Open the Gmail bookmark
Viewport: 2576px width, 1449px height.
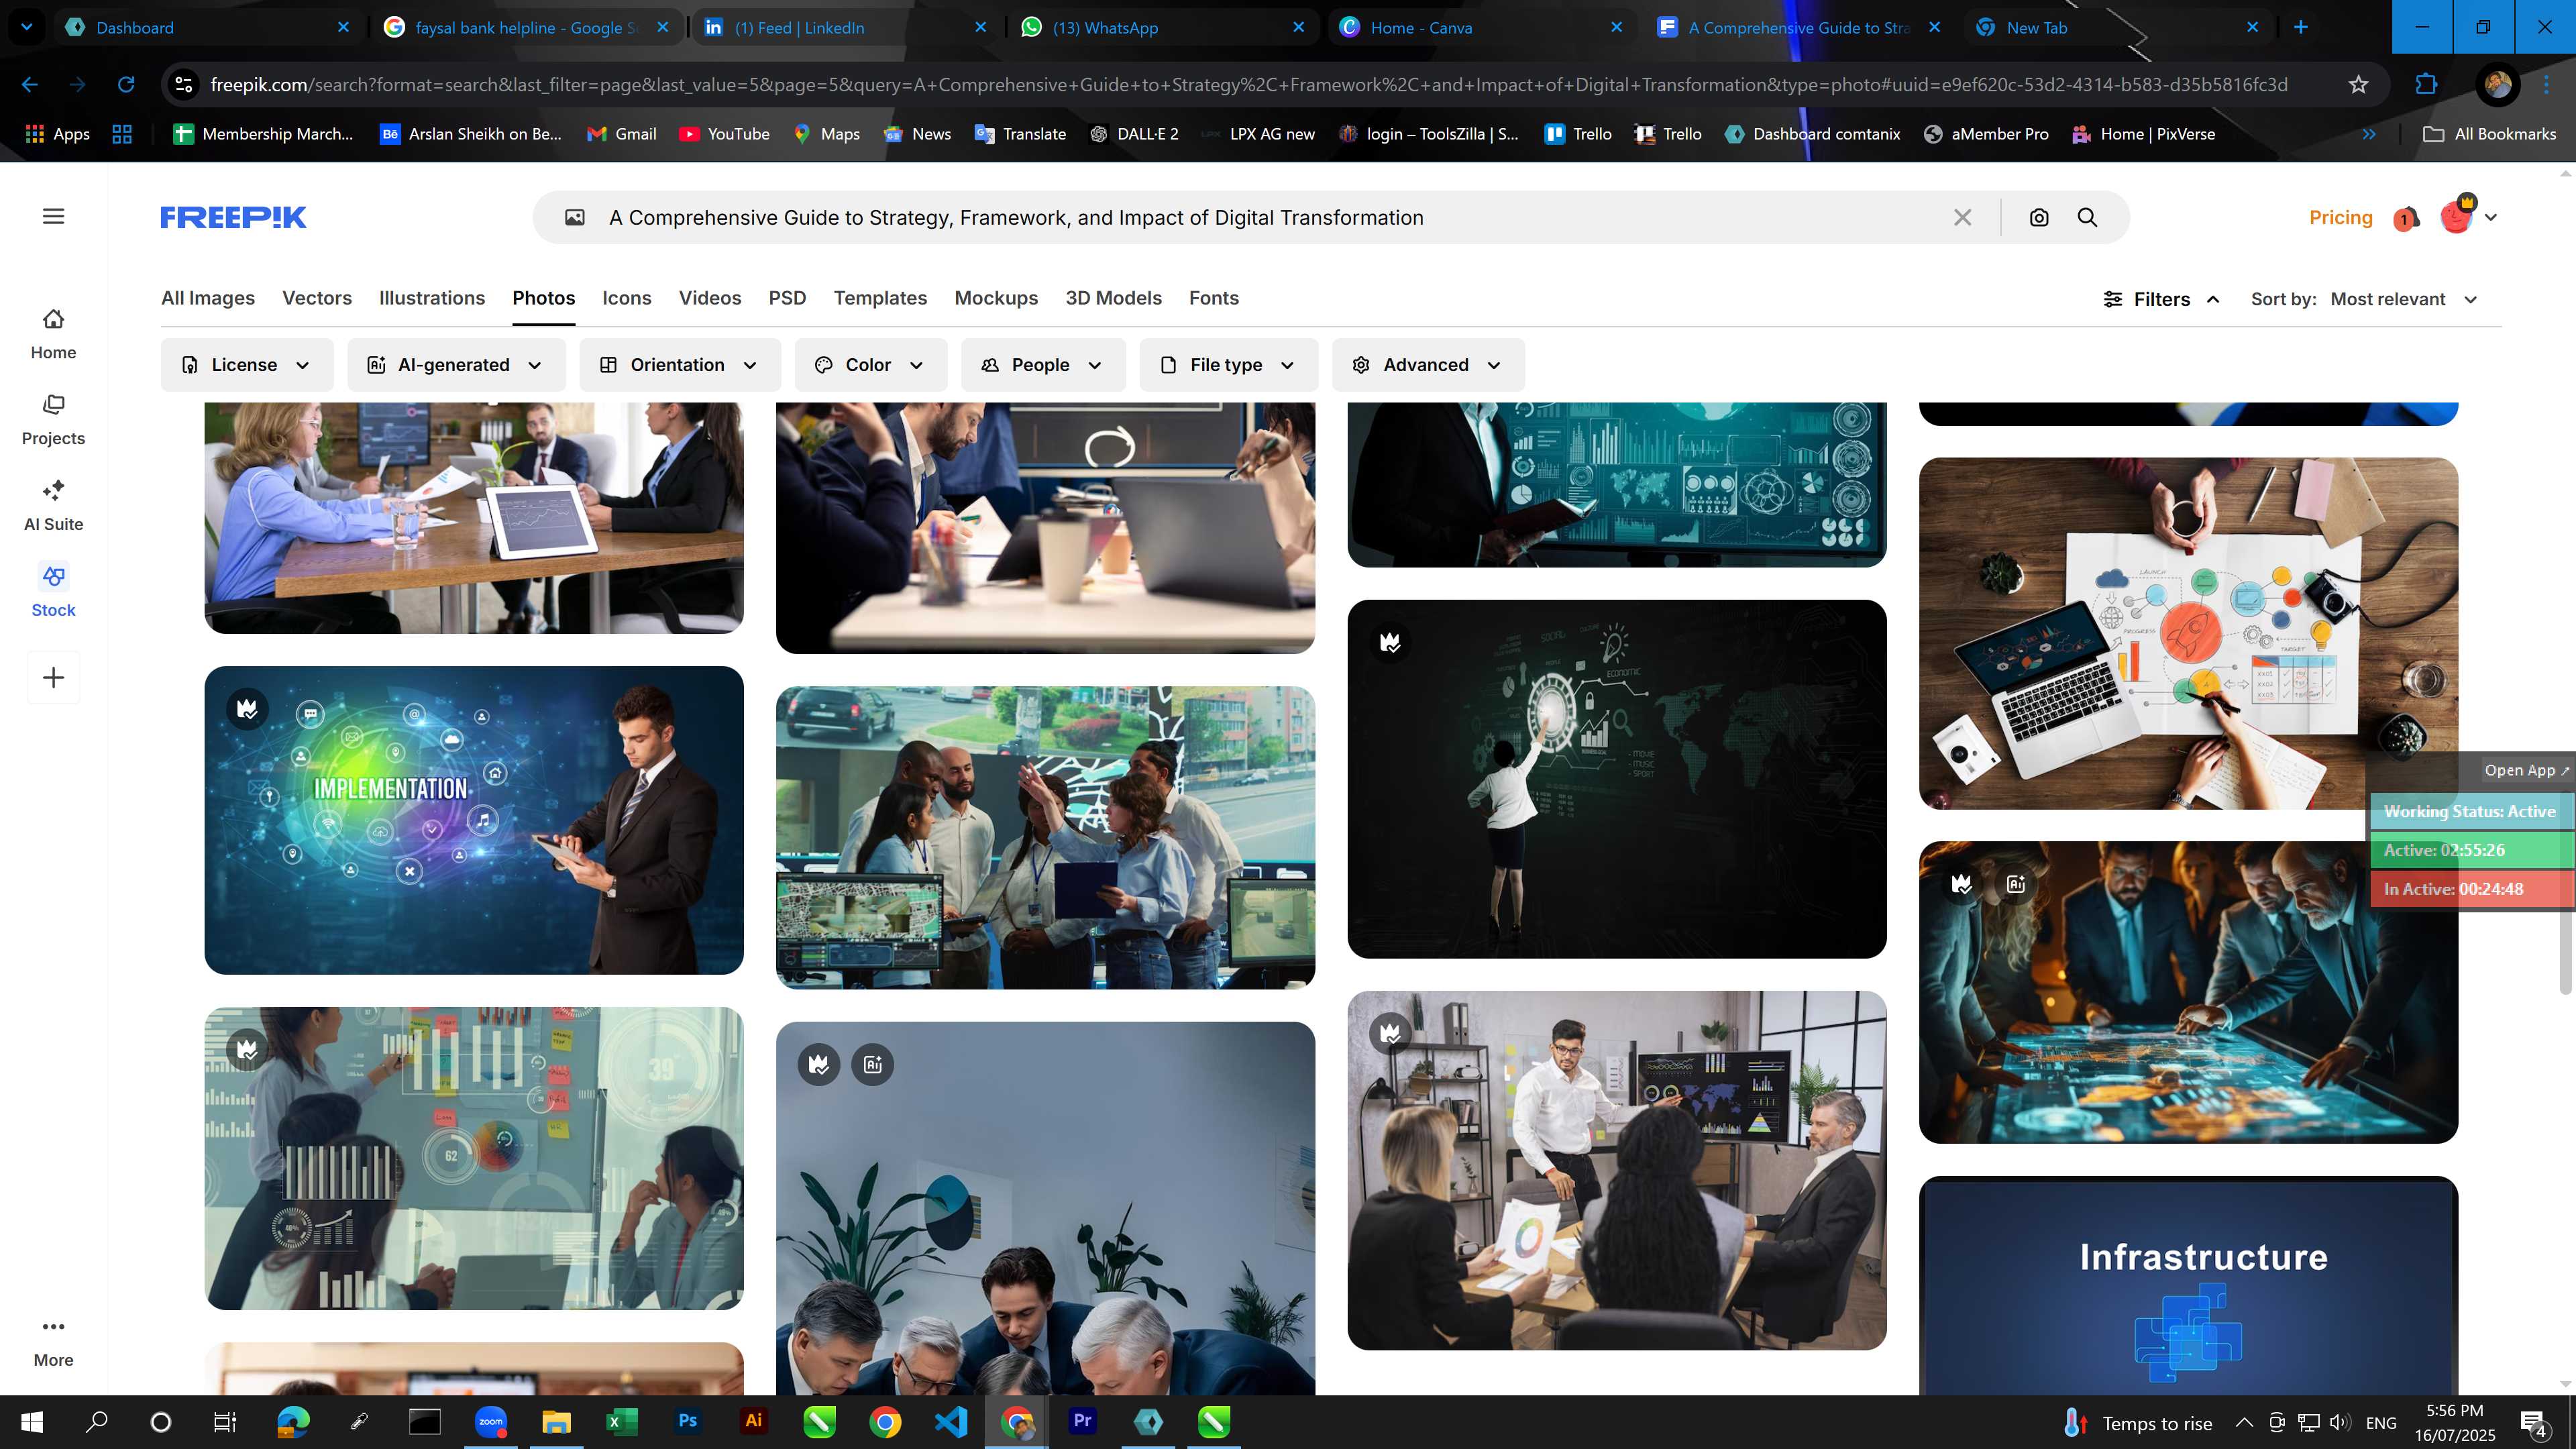point(621,134)
